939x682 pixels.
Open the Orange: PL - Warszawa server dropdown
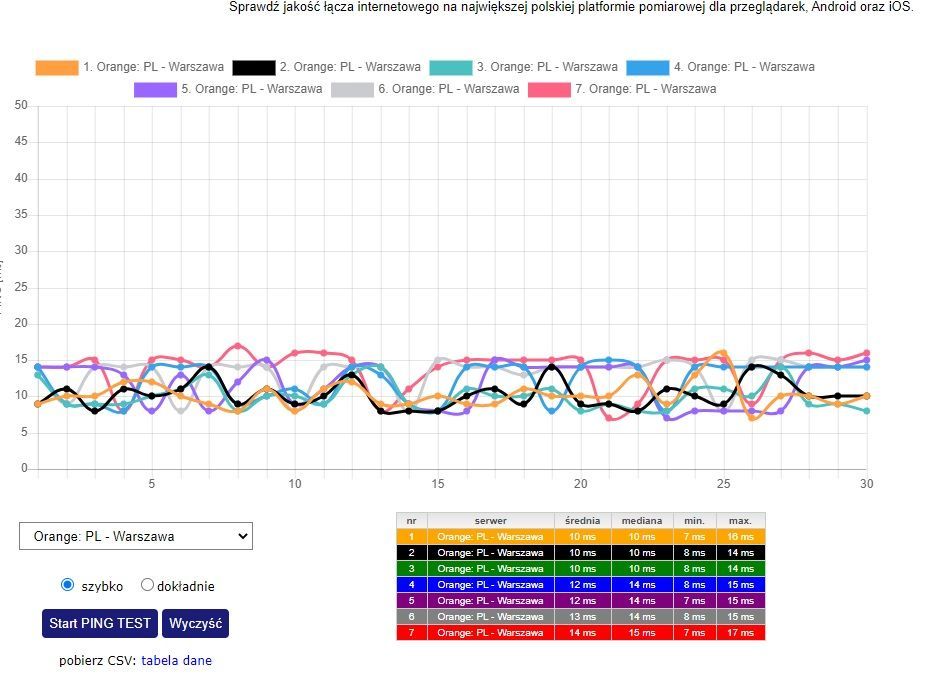pos(136,536)
